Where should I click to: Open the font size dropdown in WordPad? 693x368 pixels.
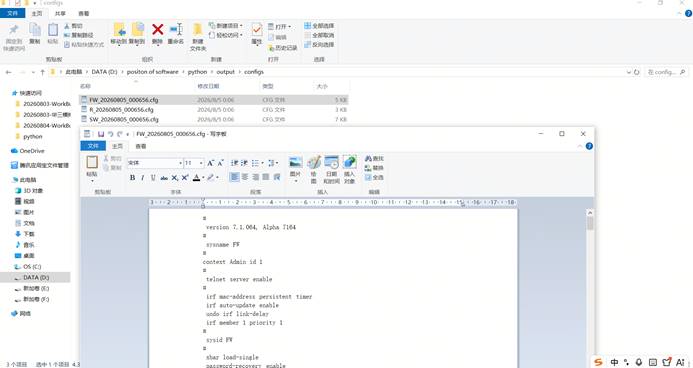point(201,163)
